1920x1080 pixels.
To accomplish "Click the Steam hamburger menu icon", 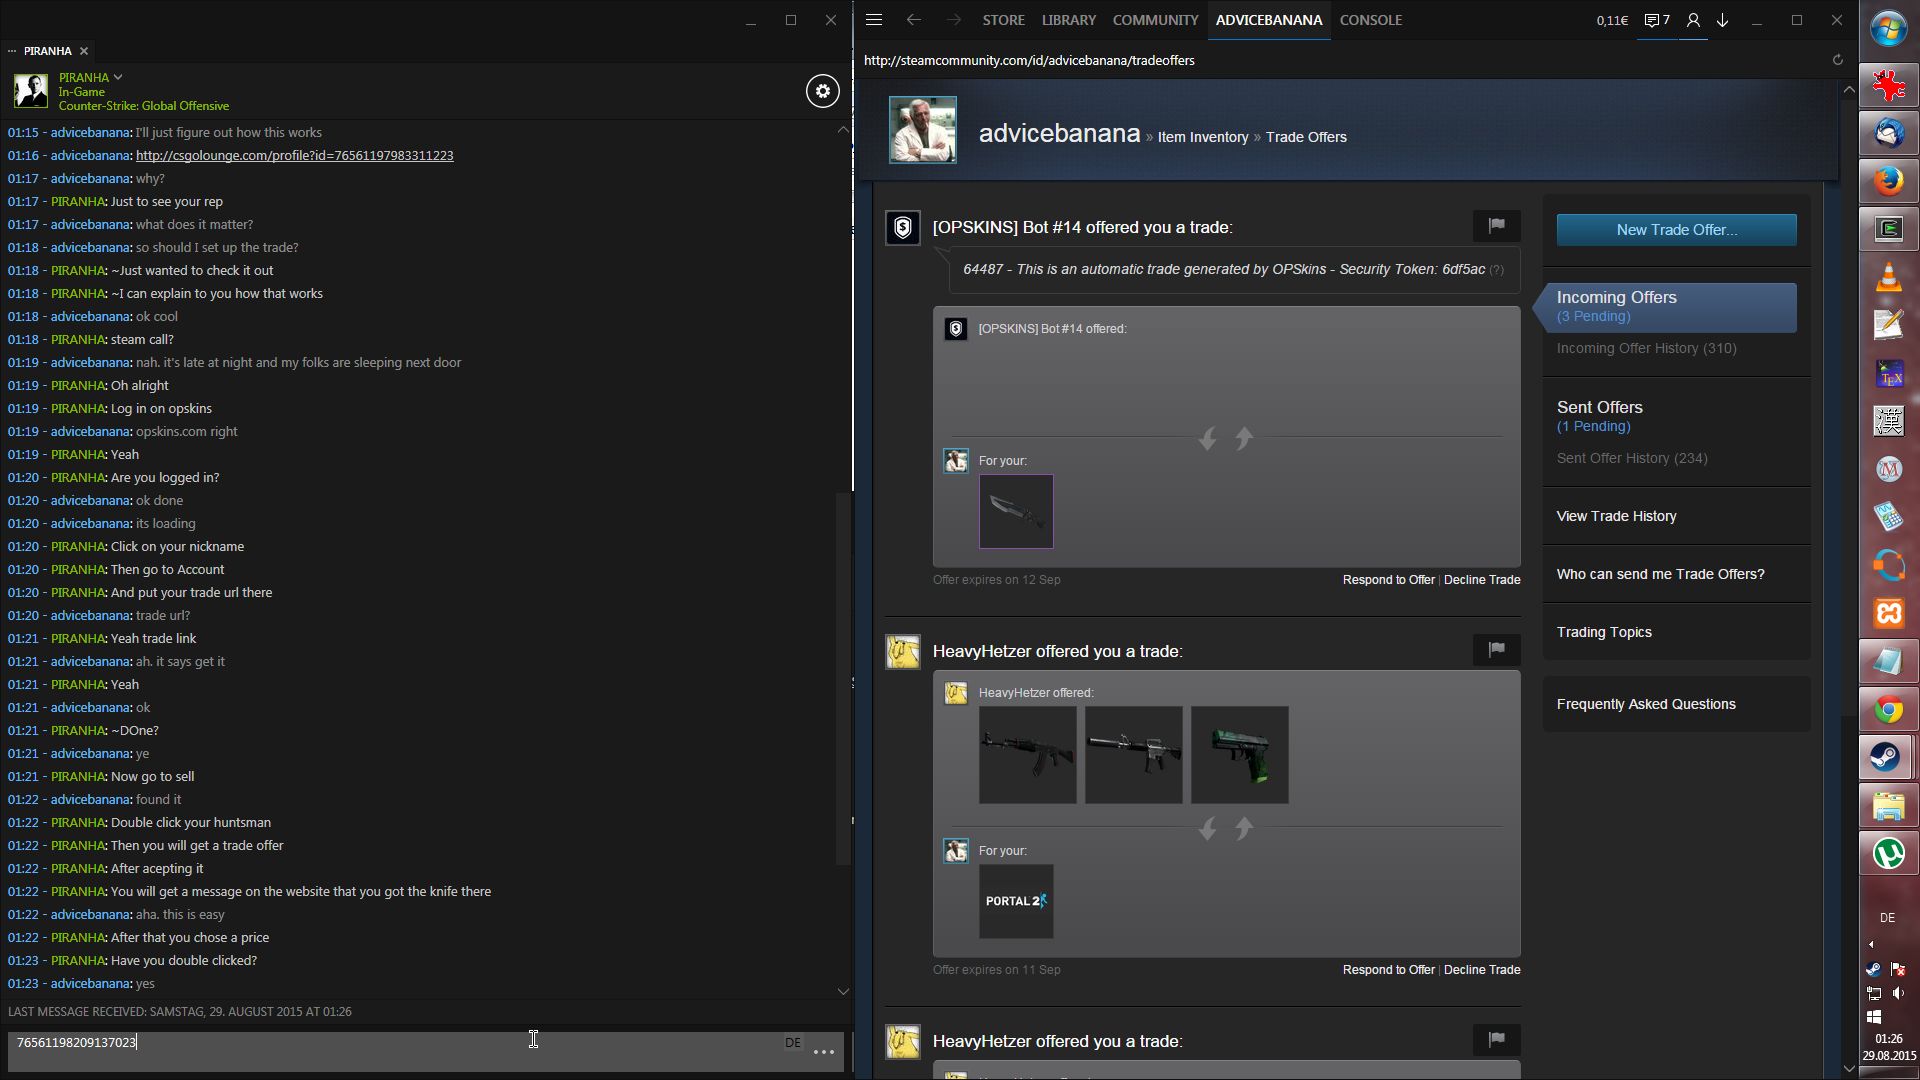I will coord(874,20).
